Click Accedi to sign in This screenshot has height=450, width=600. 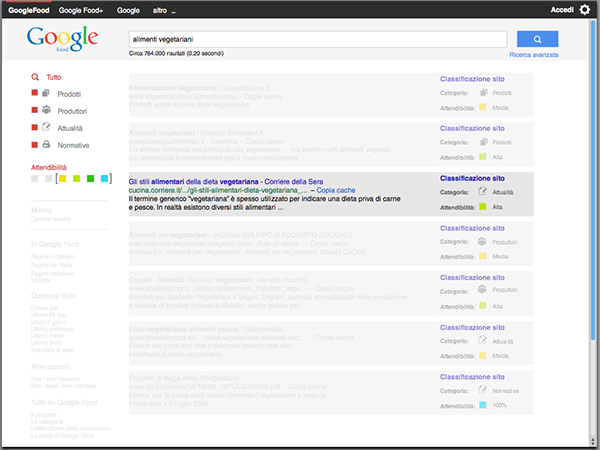(x=562, y=10)
